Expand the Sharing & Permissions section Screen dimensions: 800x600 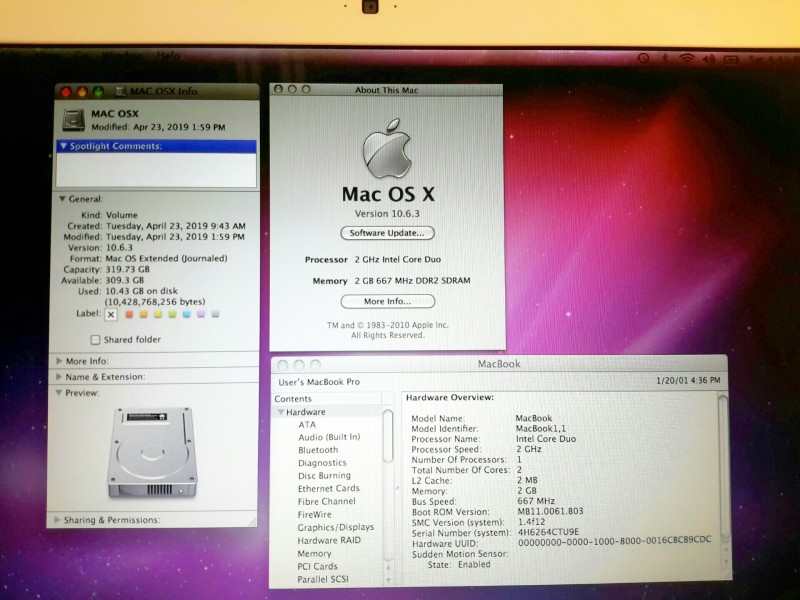point(57,520)
